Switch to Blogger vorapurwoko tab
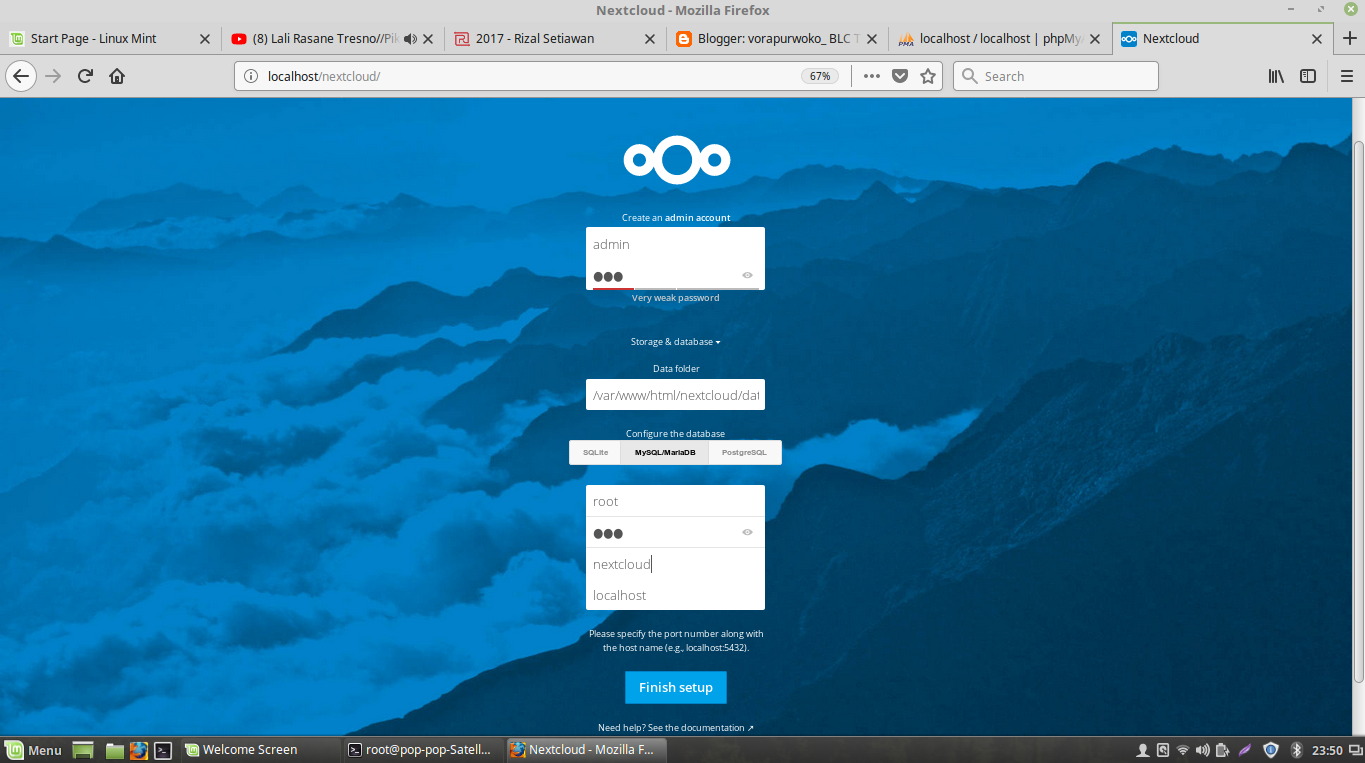Image resolution: width=1365 pixels, height=763 pixels. click(x=778, y=39)
